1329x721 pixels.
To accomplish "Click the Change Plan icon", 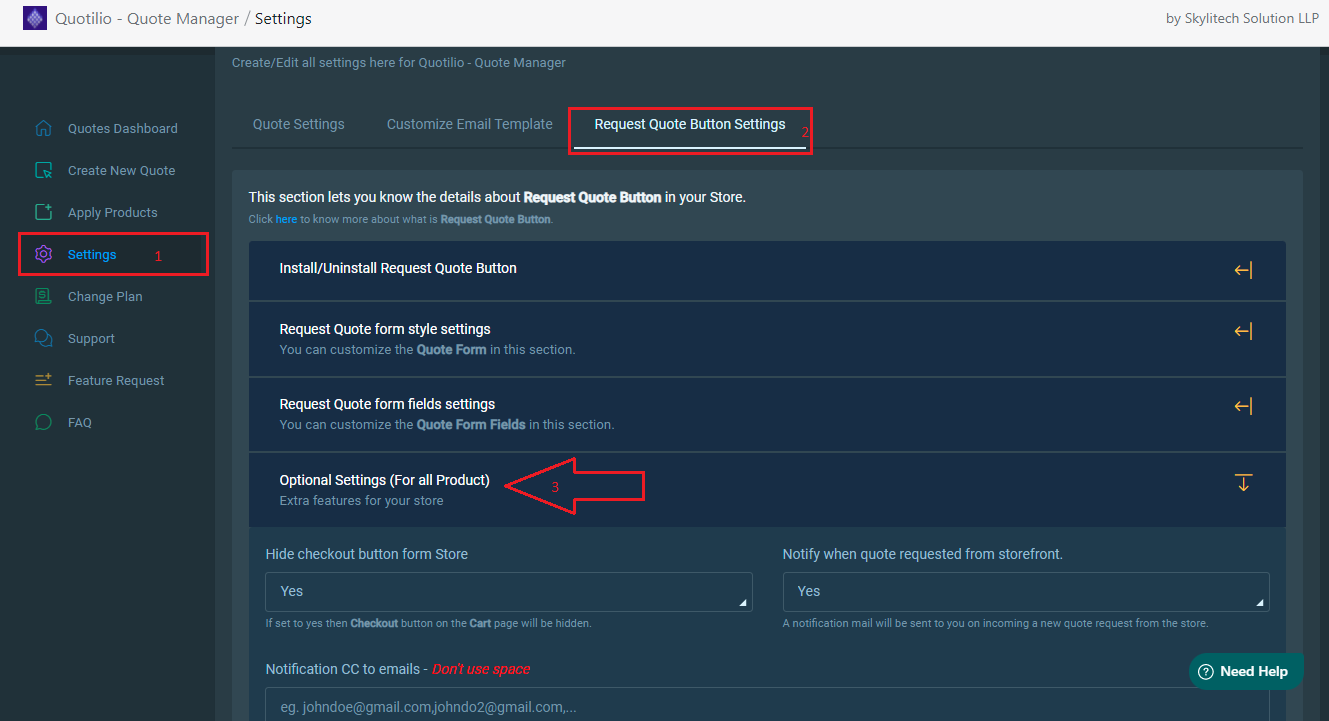I will tap(43, 296).
